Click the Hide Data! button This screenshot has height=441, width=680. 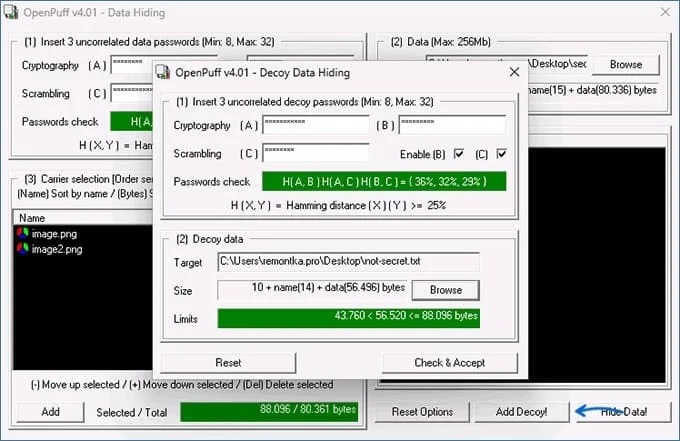[x=623, y=412]
